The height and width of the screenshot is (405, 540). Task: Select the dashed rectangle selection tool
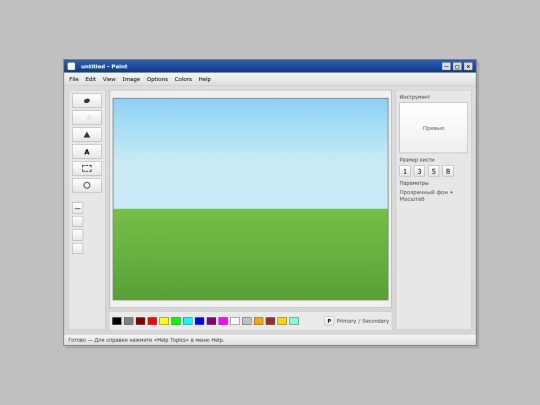pos(87,168)
